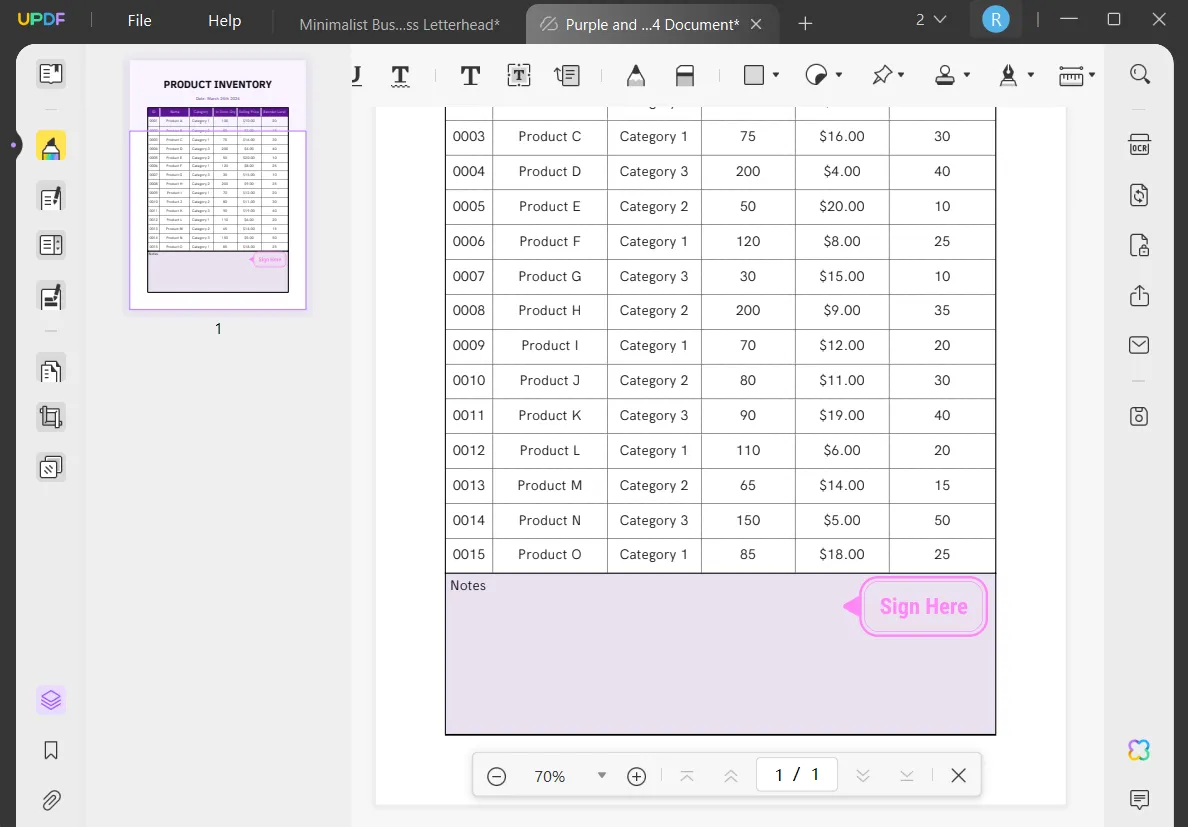This screenshot has height=827, width=1188.
Task: Select the Pin attachment tool
Action: coord(882,75)
